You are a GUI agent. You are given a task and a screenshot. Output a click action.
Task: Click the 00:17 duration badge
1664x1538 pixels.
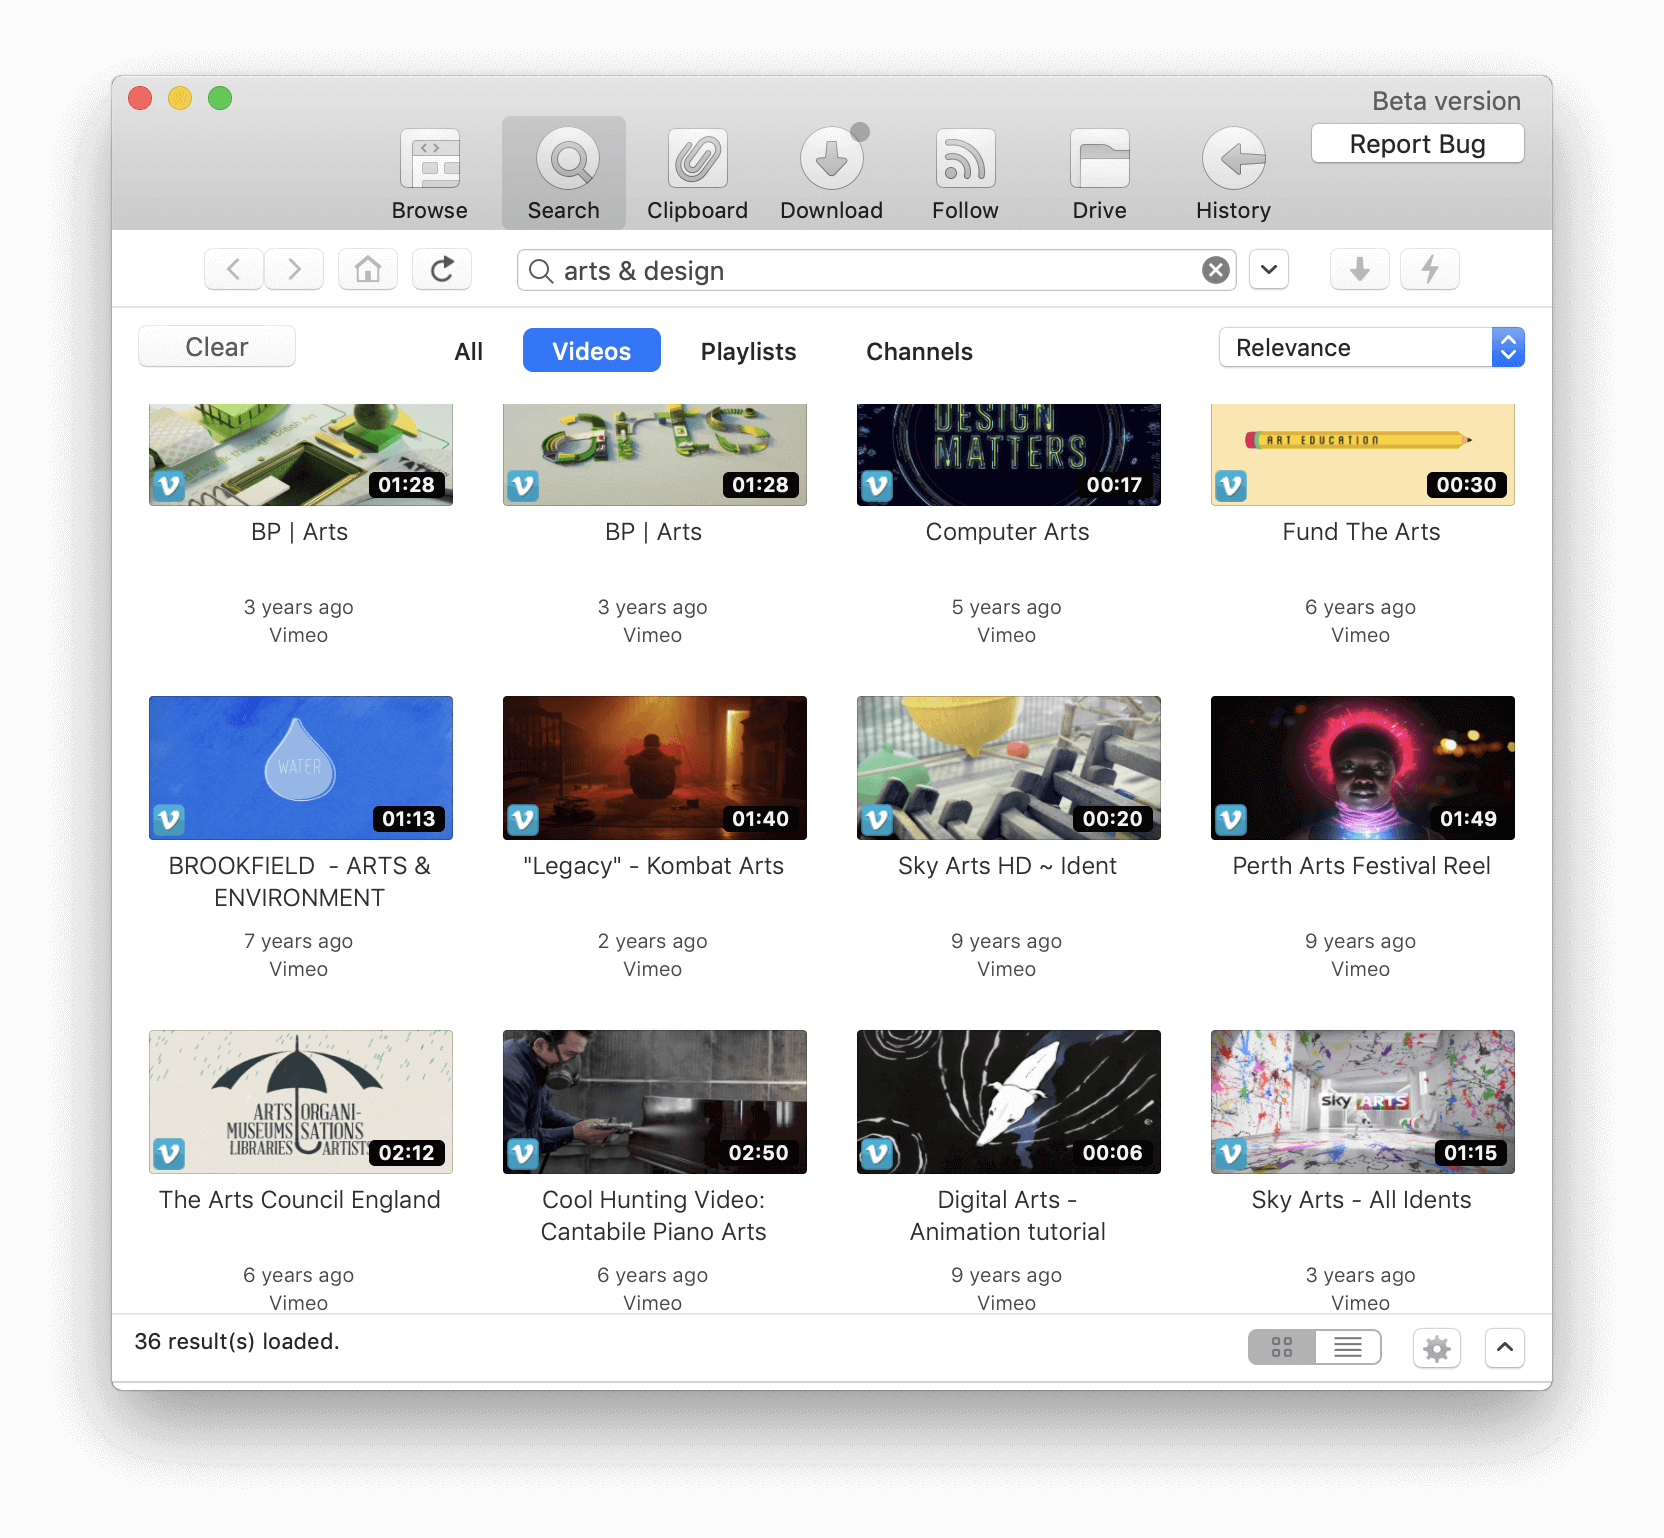pyautogui.click(x=1115, y=485)
